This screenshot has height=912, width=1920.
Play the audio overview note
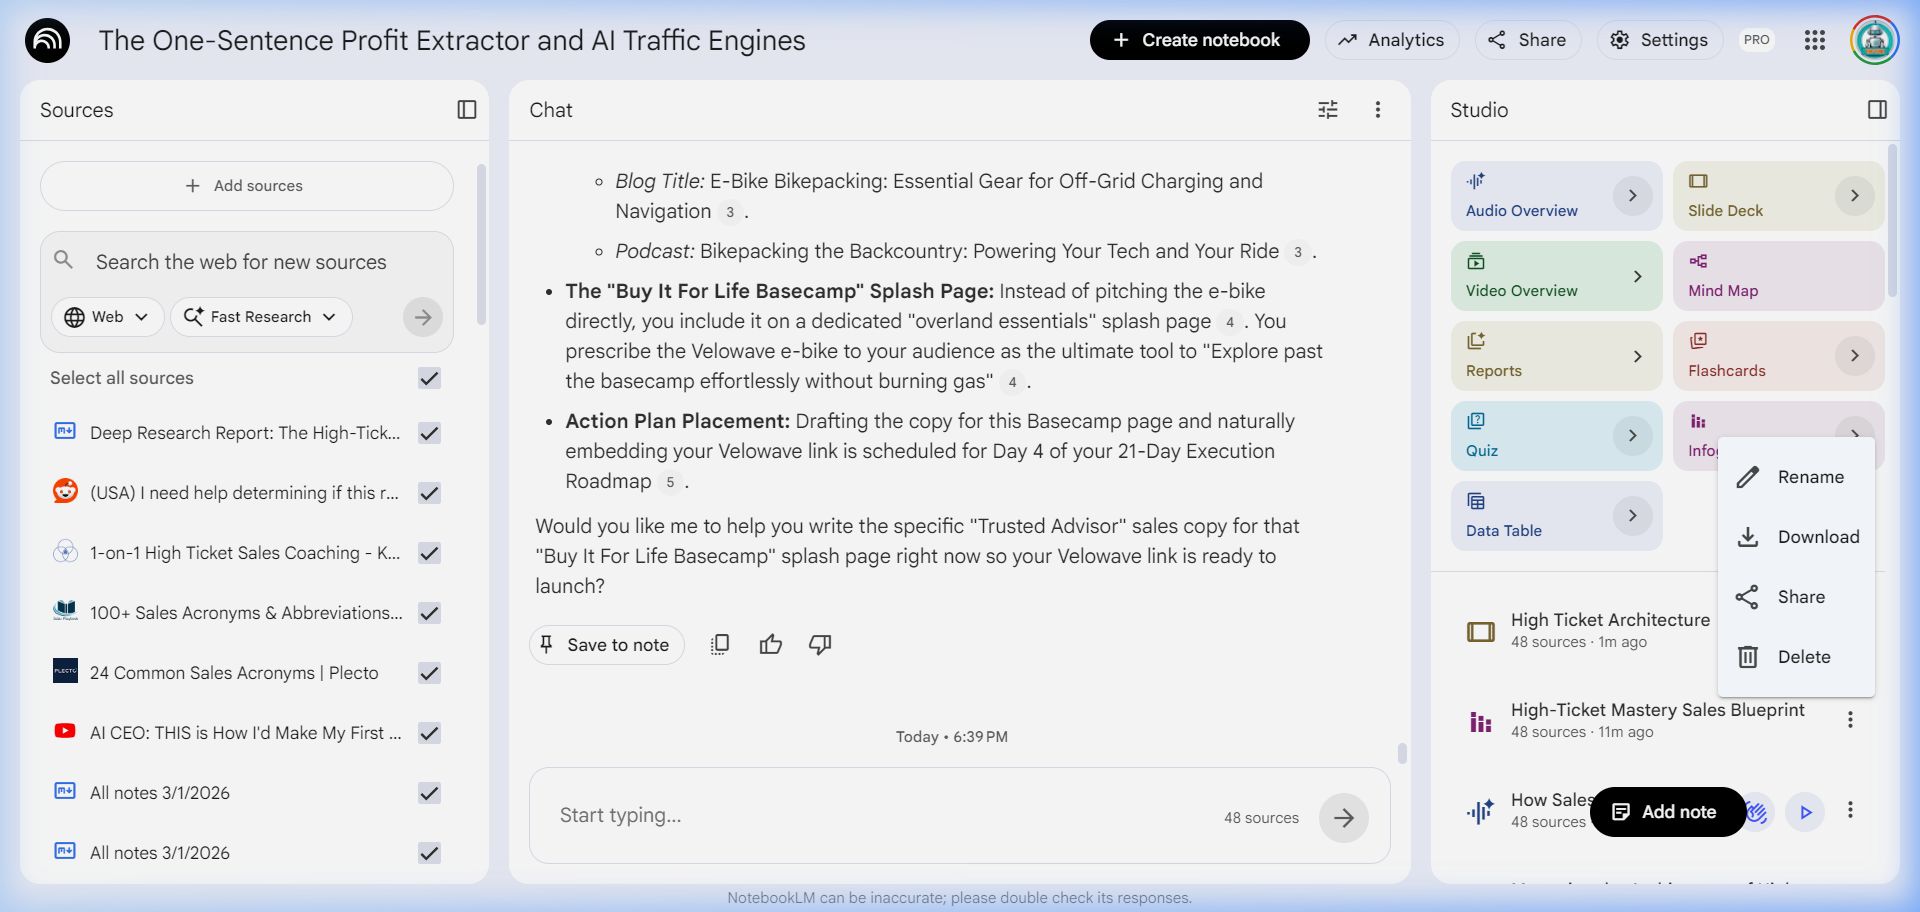1805,812
